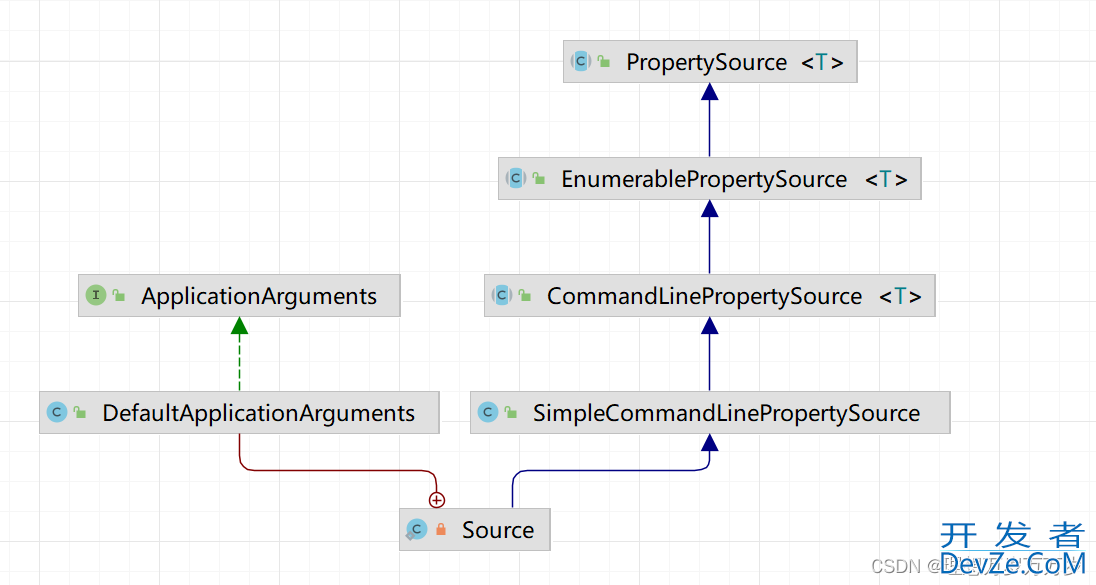
Task: Click the red inner-class plus marker
Action: tap(437, 500)
